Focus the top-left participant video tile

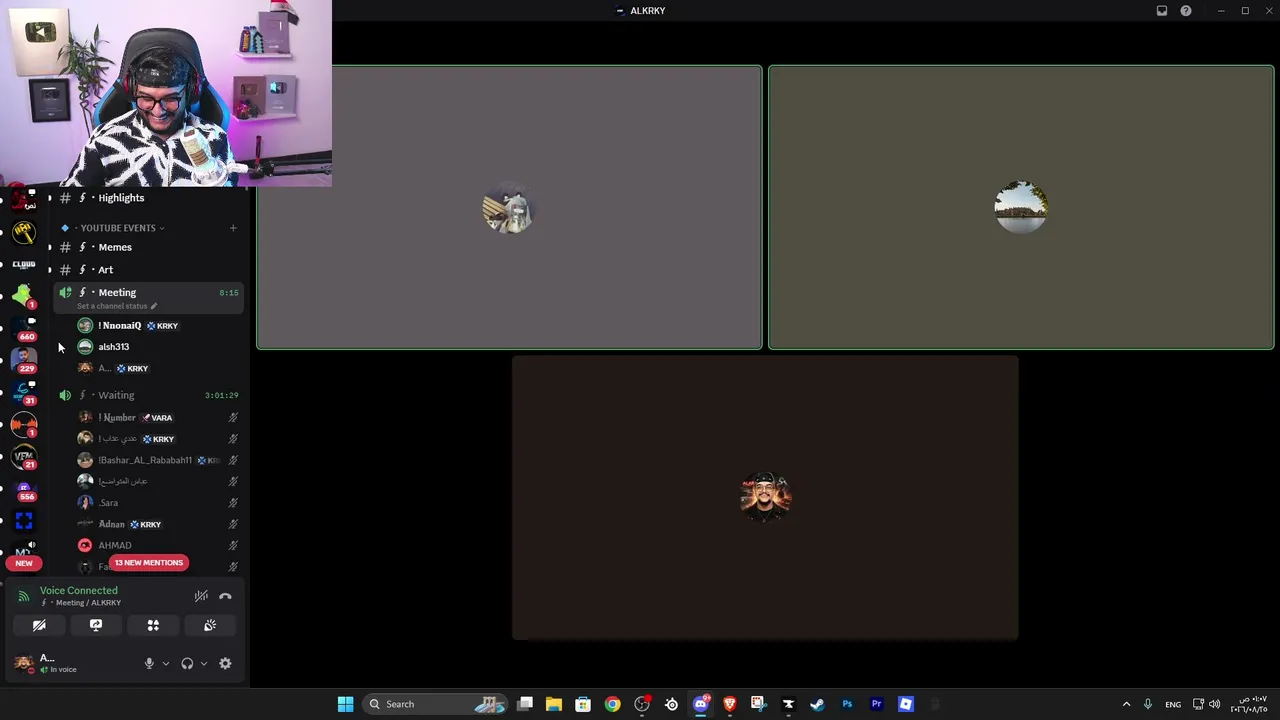[509, 208]
